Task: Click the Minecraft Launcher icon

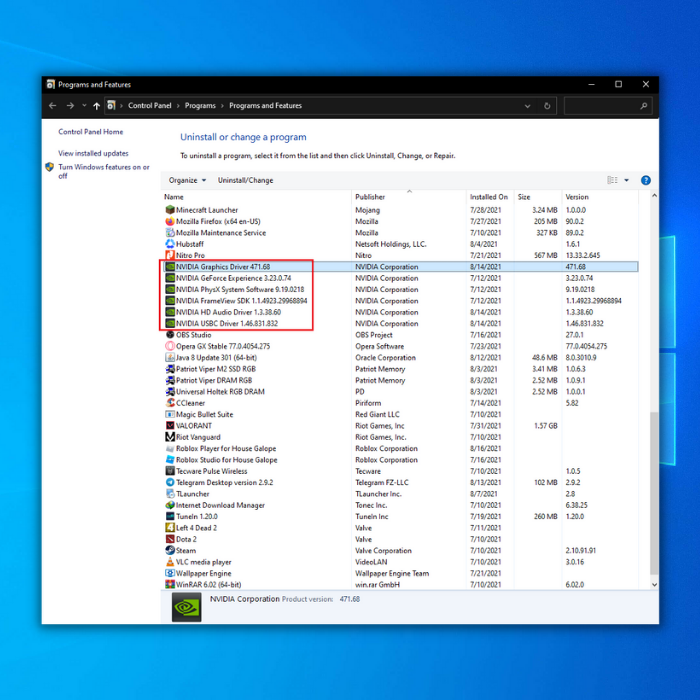Action: coord(170,210)
